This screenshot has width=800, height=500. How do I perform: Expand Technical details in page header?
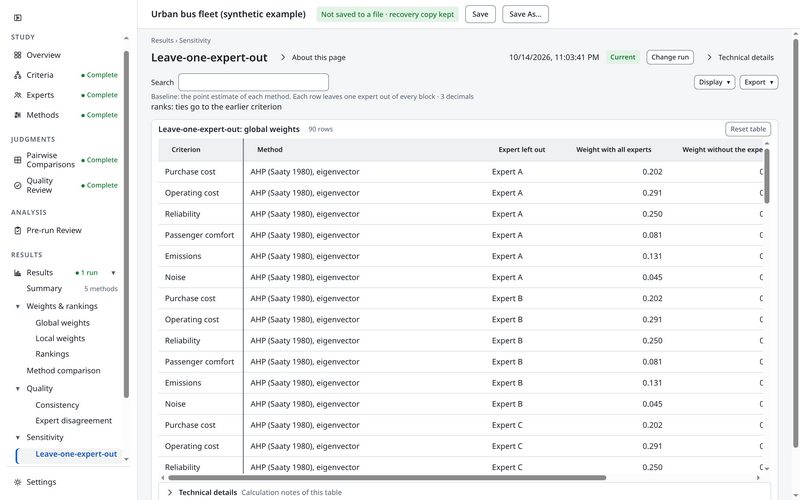[740, 57]
